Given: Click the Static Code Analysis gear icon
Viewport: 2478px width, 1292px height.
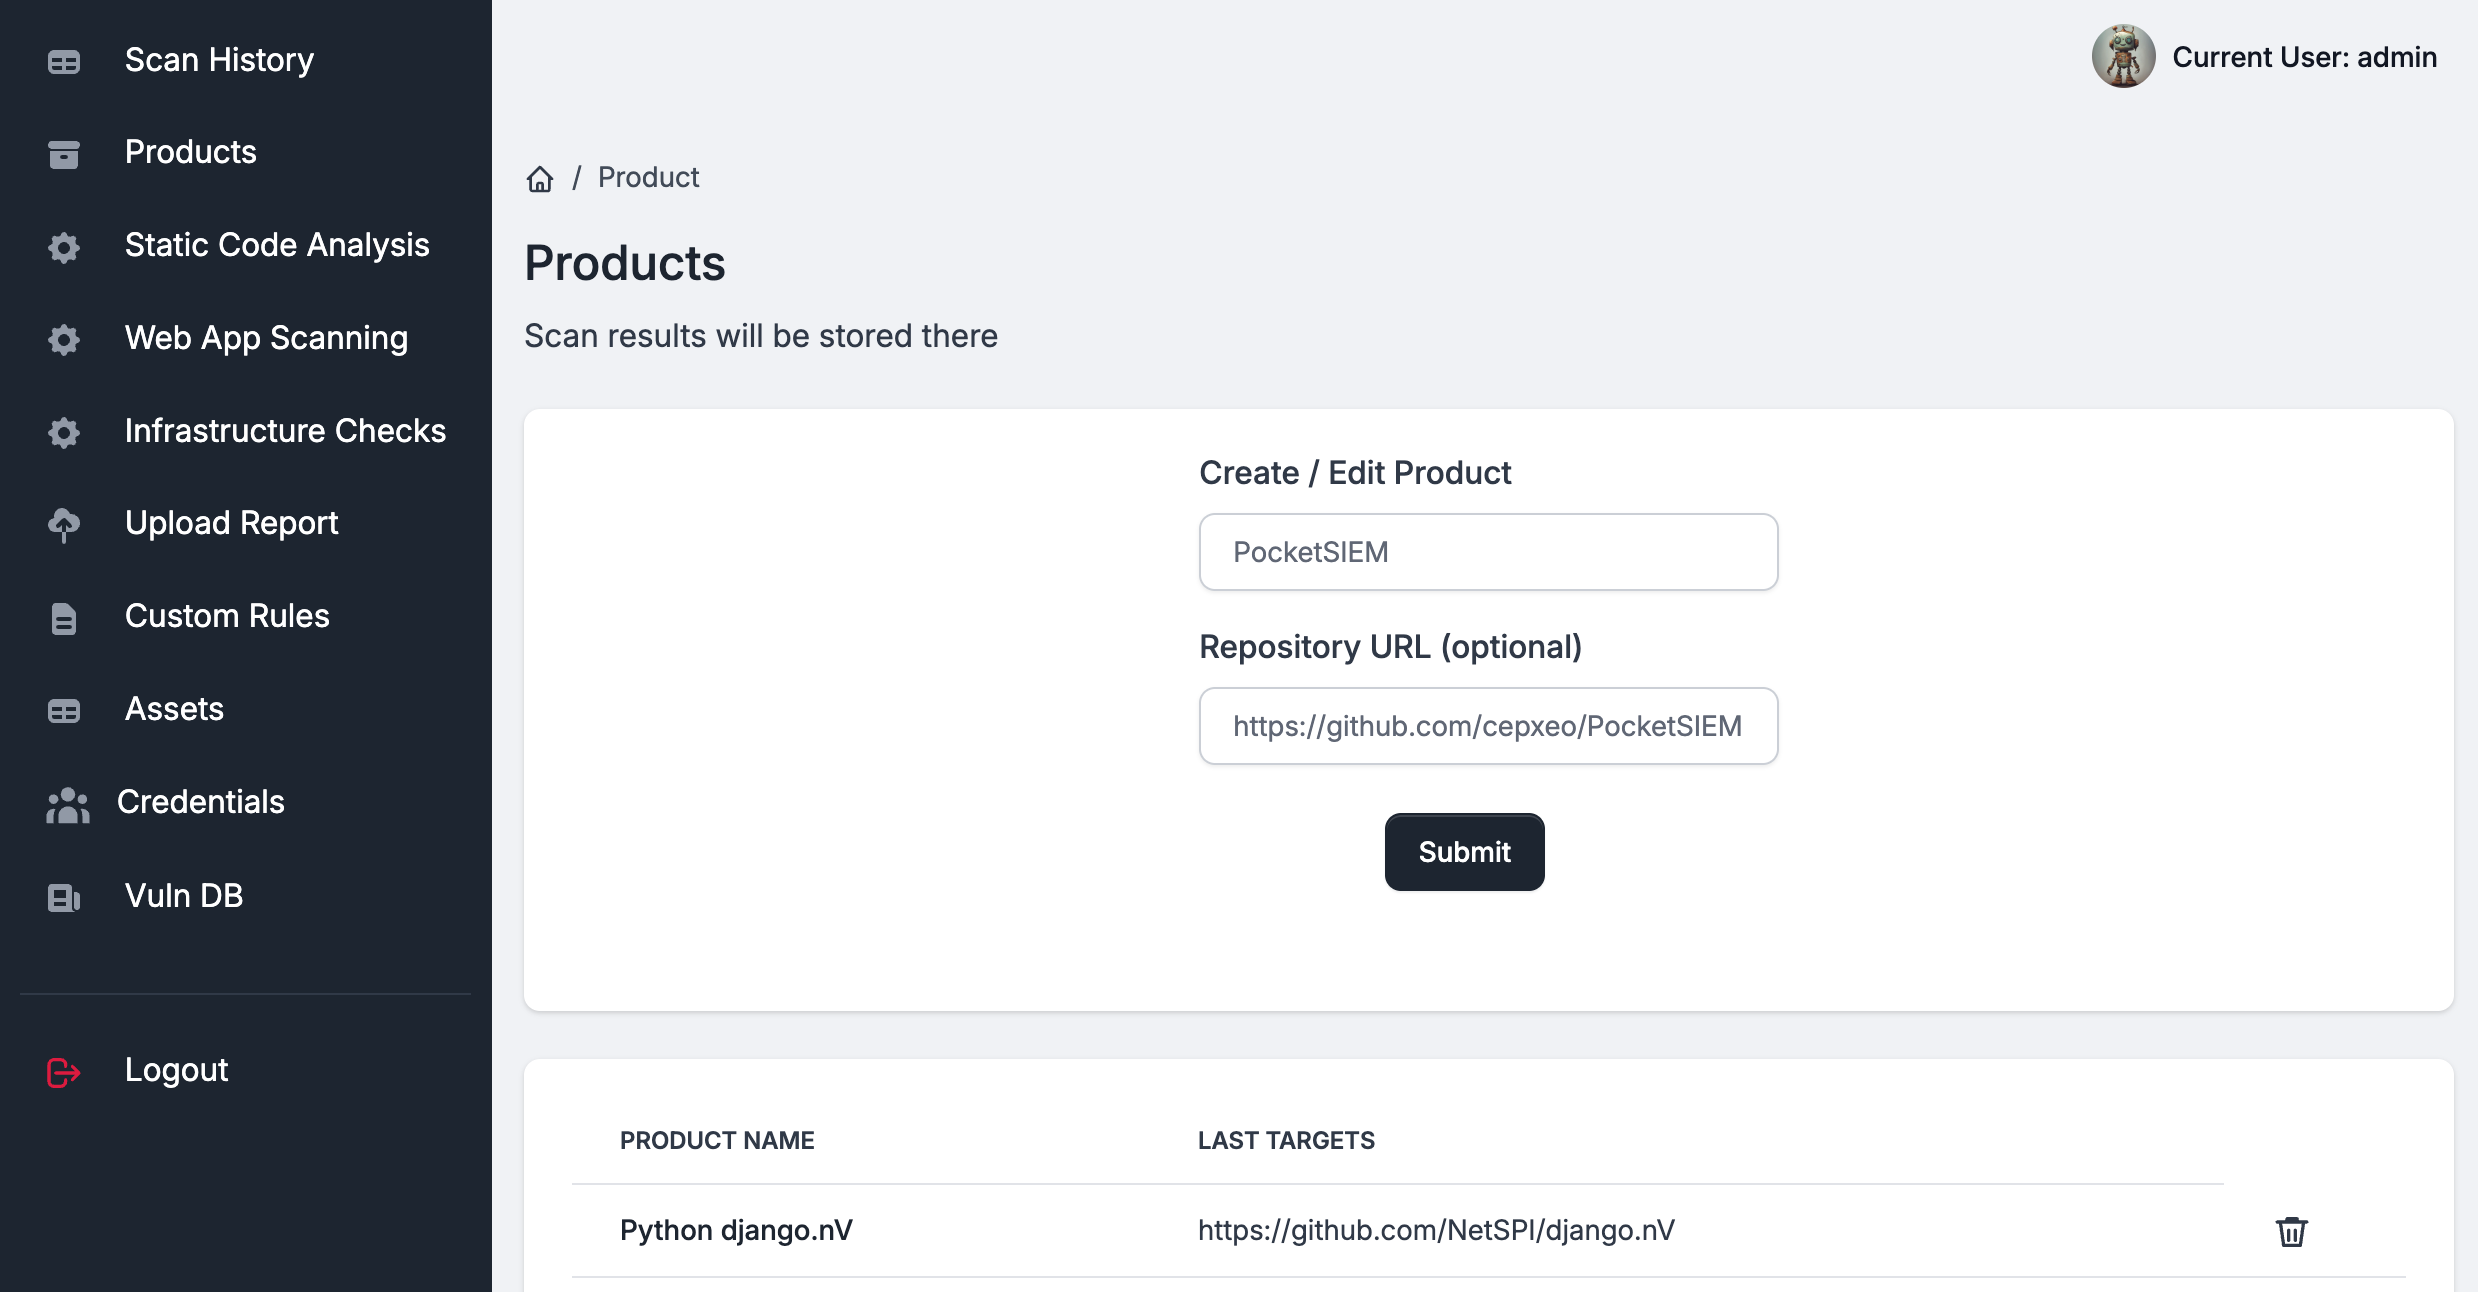Looking at the screenshot, I should (64, 247).
